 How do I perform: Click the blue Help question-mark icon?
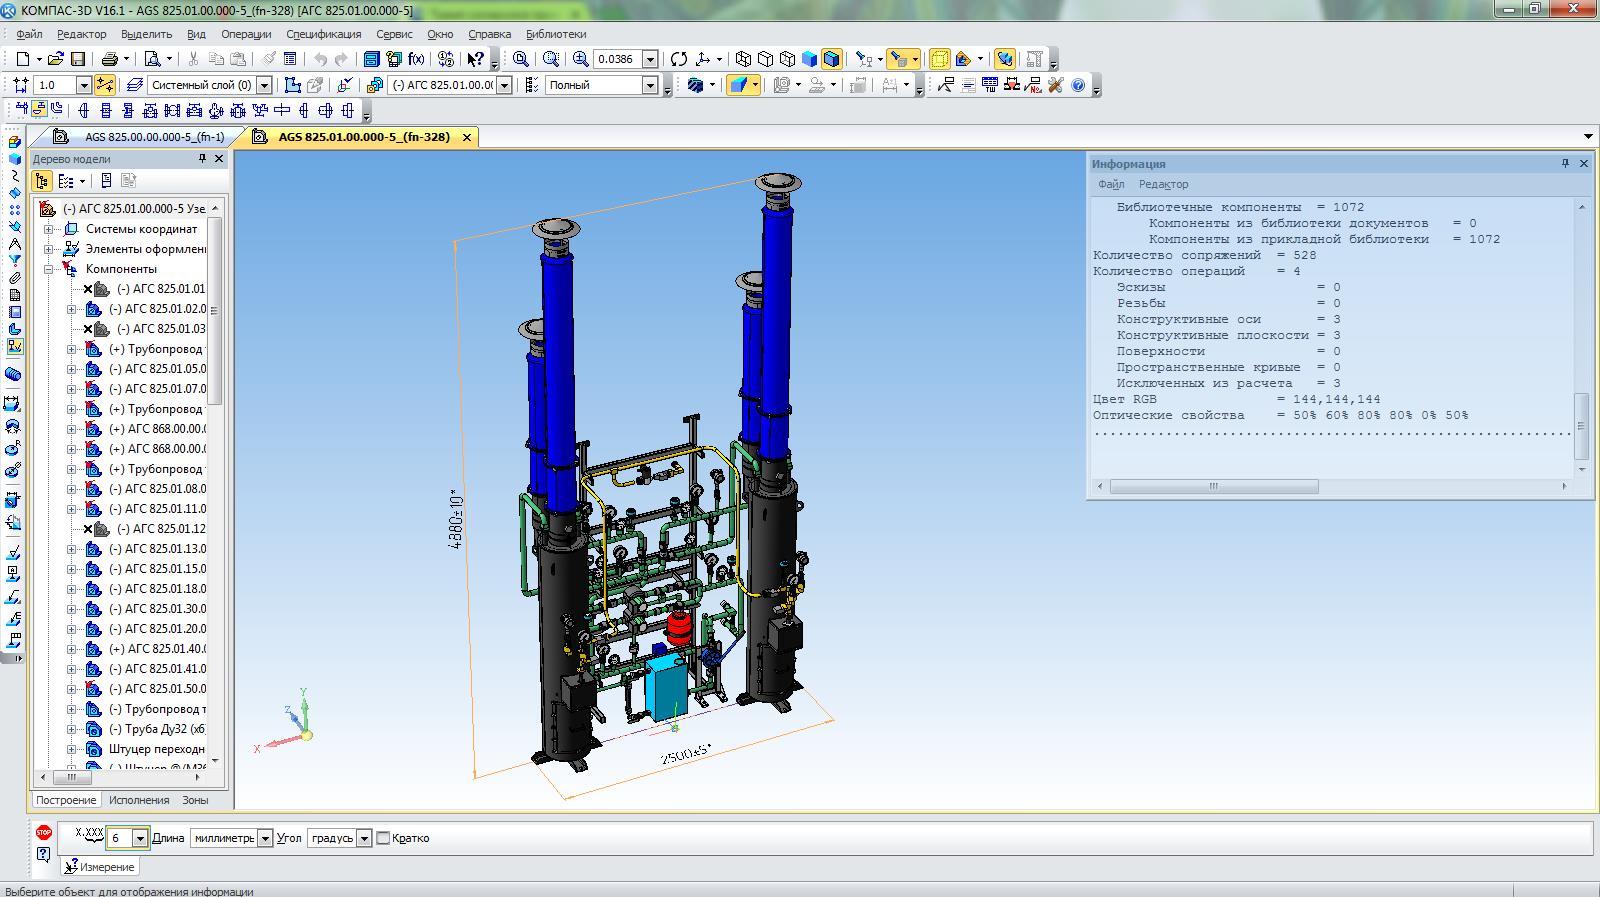(1078, 85)
